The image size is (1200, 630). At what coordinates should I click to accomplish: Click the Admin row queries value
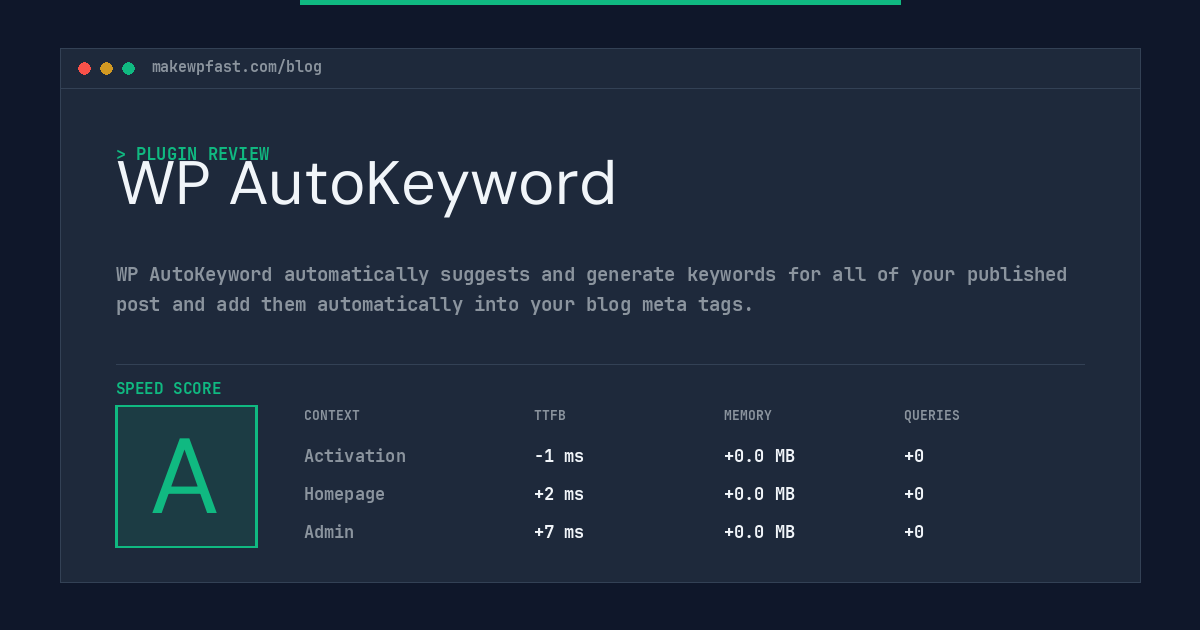914,532
